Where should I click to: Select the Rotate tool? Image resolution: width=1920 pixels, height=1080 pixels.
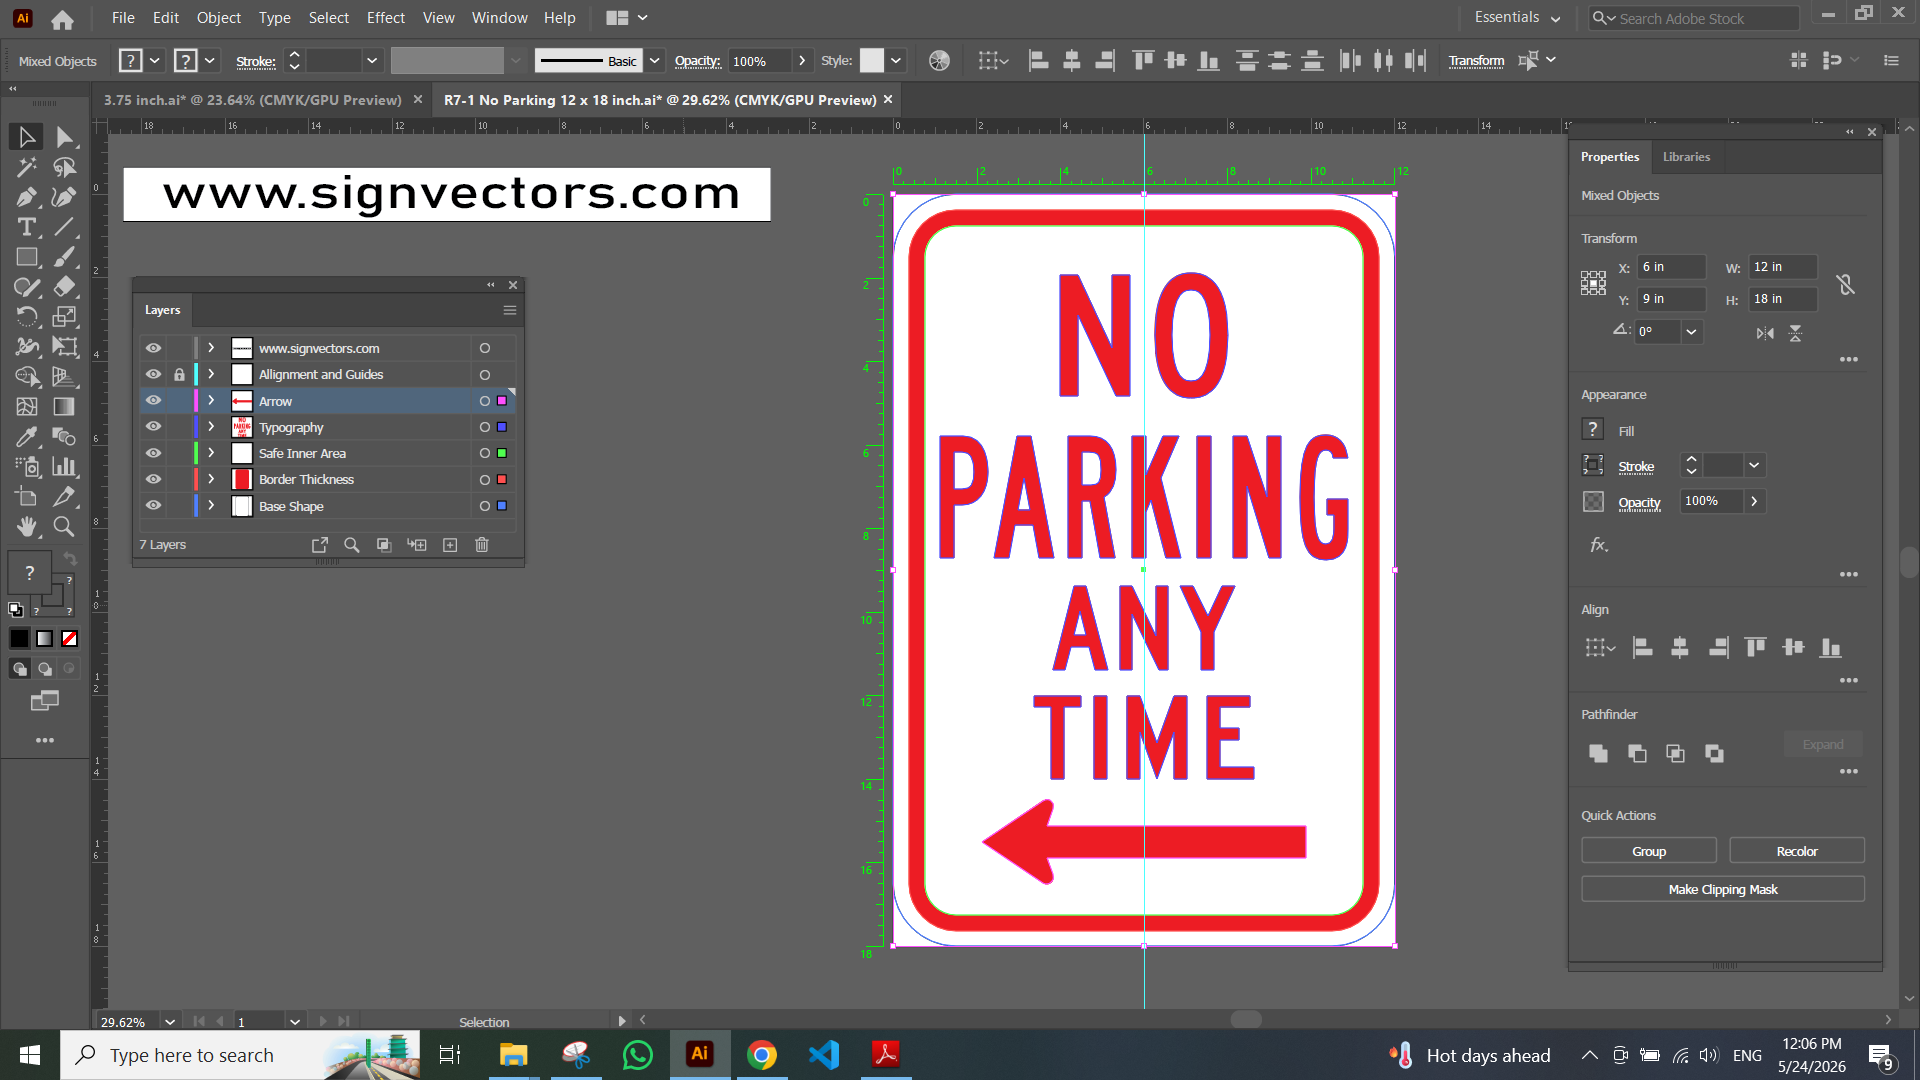tap(27, 317)
